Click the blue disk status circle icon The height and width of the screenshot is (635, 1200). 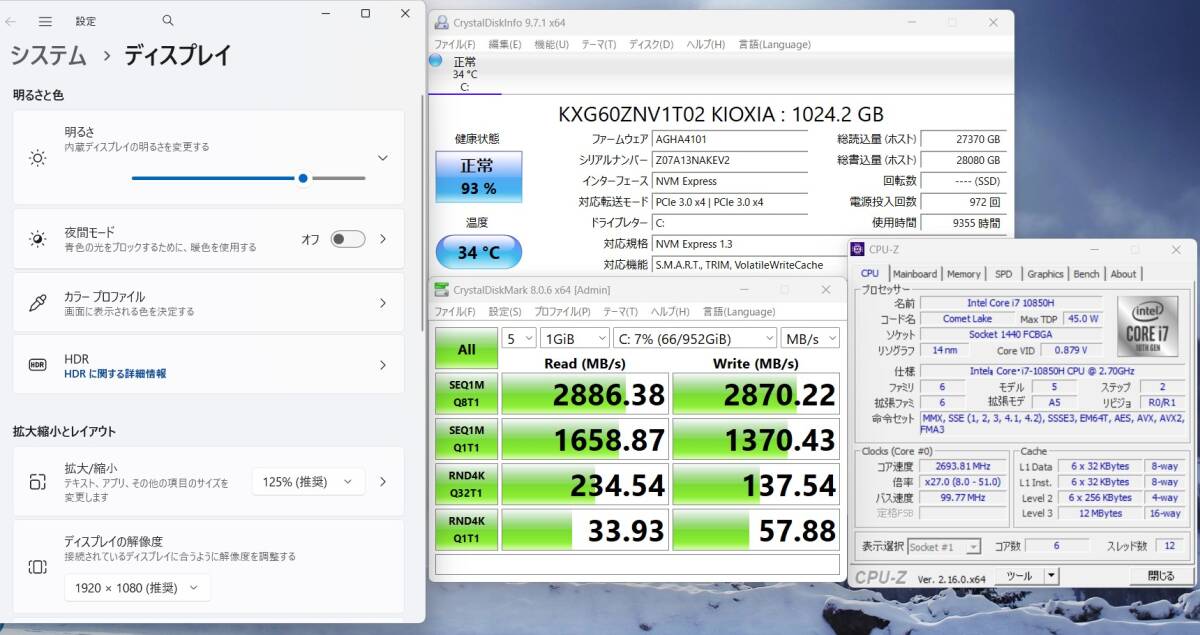(x=436, y=60)
